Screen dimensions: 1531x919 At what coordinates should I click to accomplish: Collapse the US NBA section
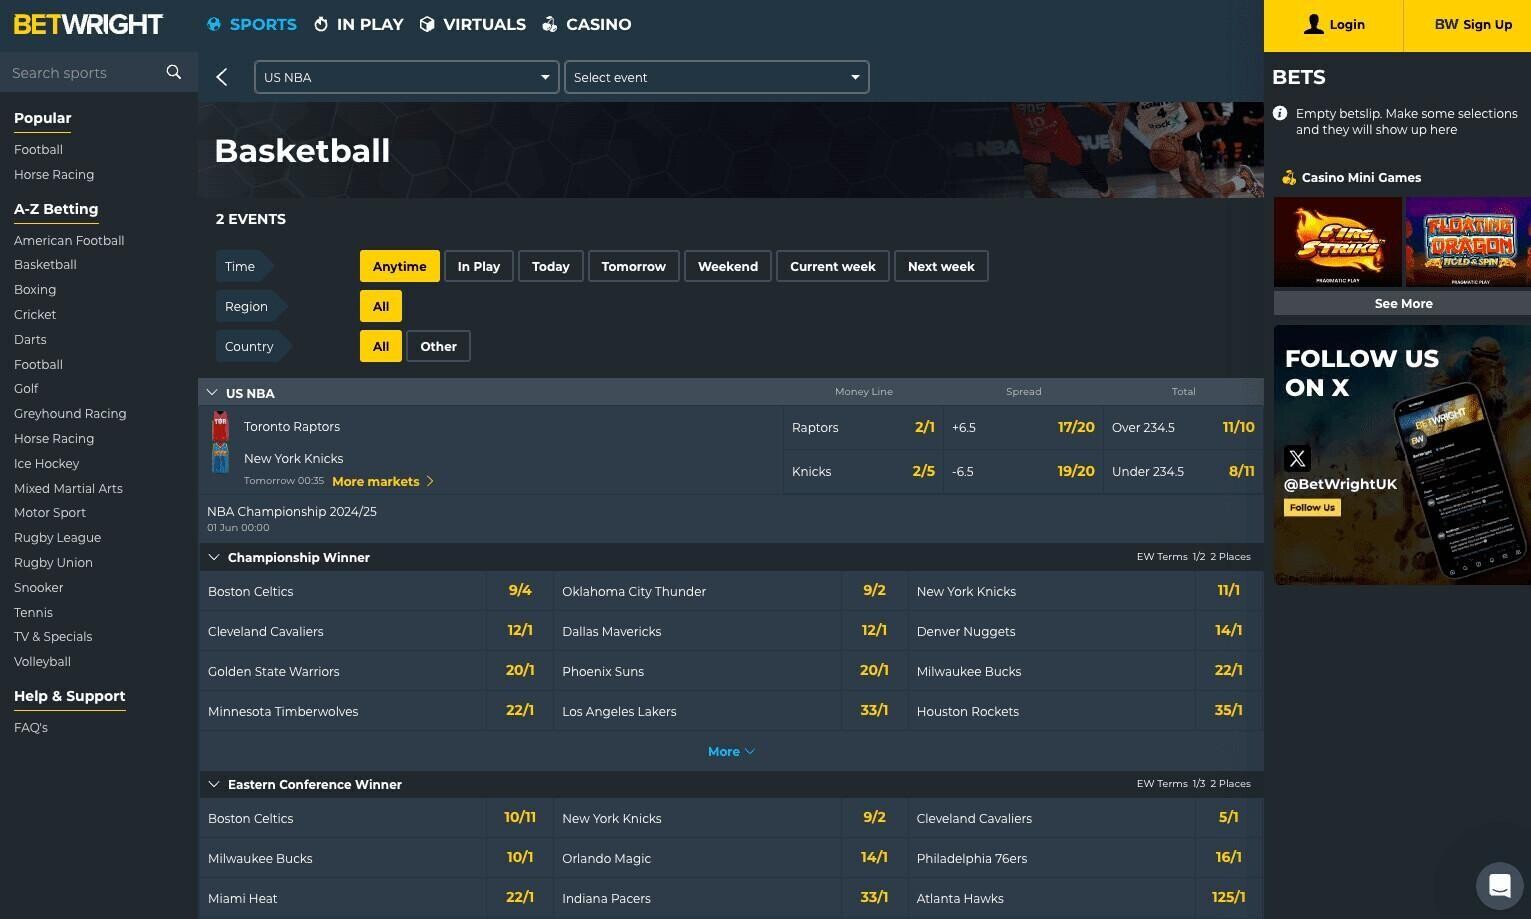(x=212, y=393)
